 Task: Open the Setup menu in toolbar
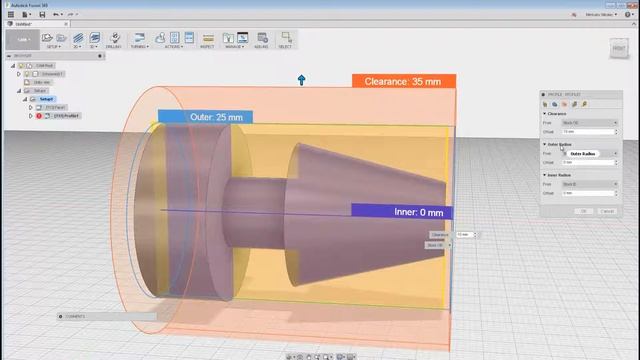pos(53,47)
